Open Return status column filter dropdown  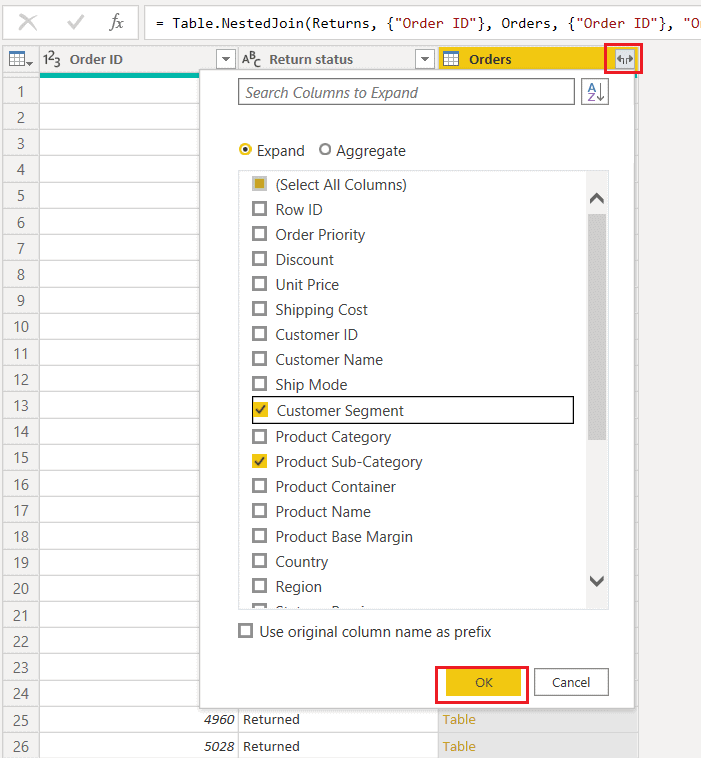click(424, 59)
